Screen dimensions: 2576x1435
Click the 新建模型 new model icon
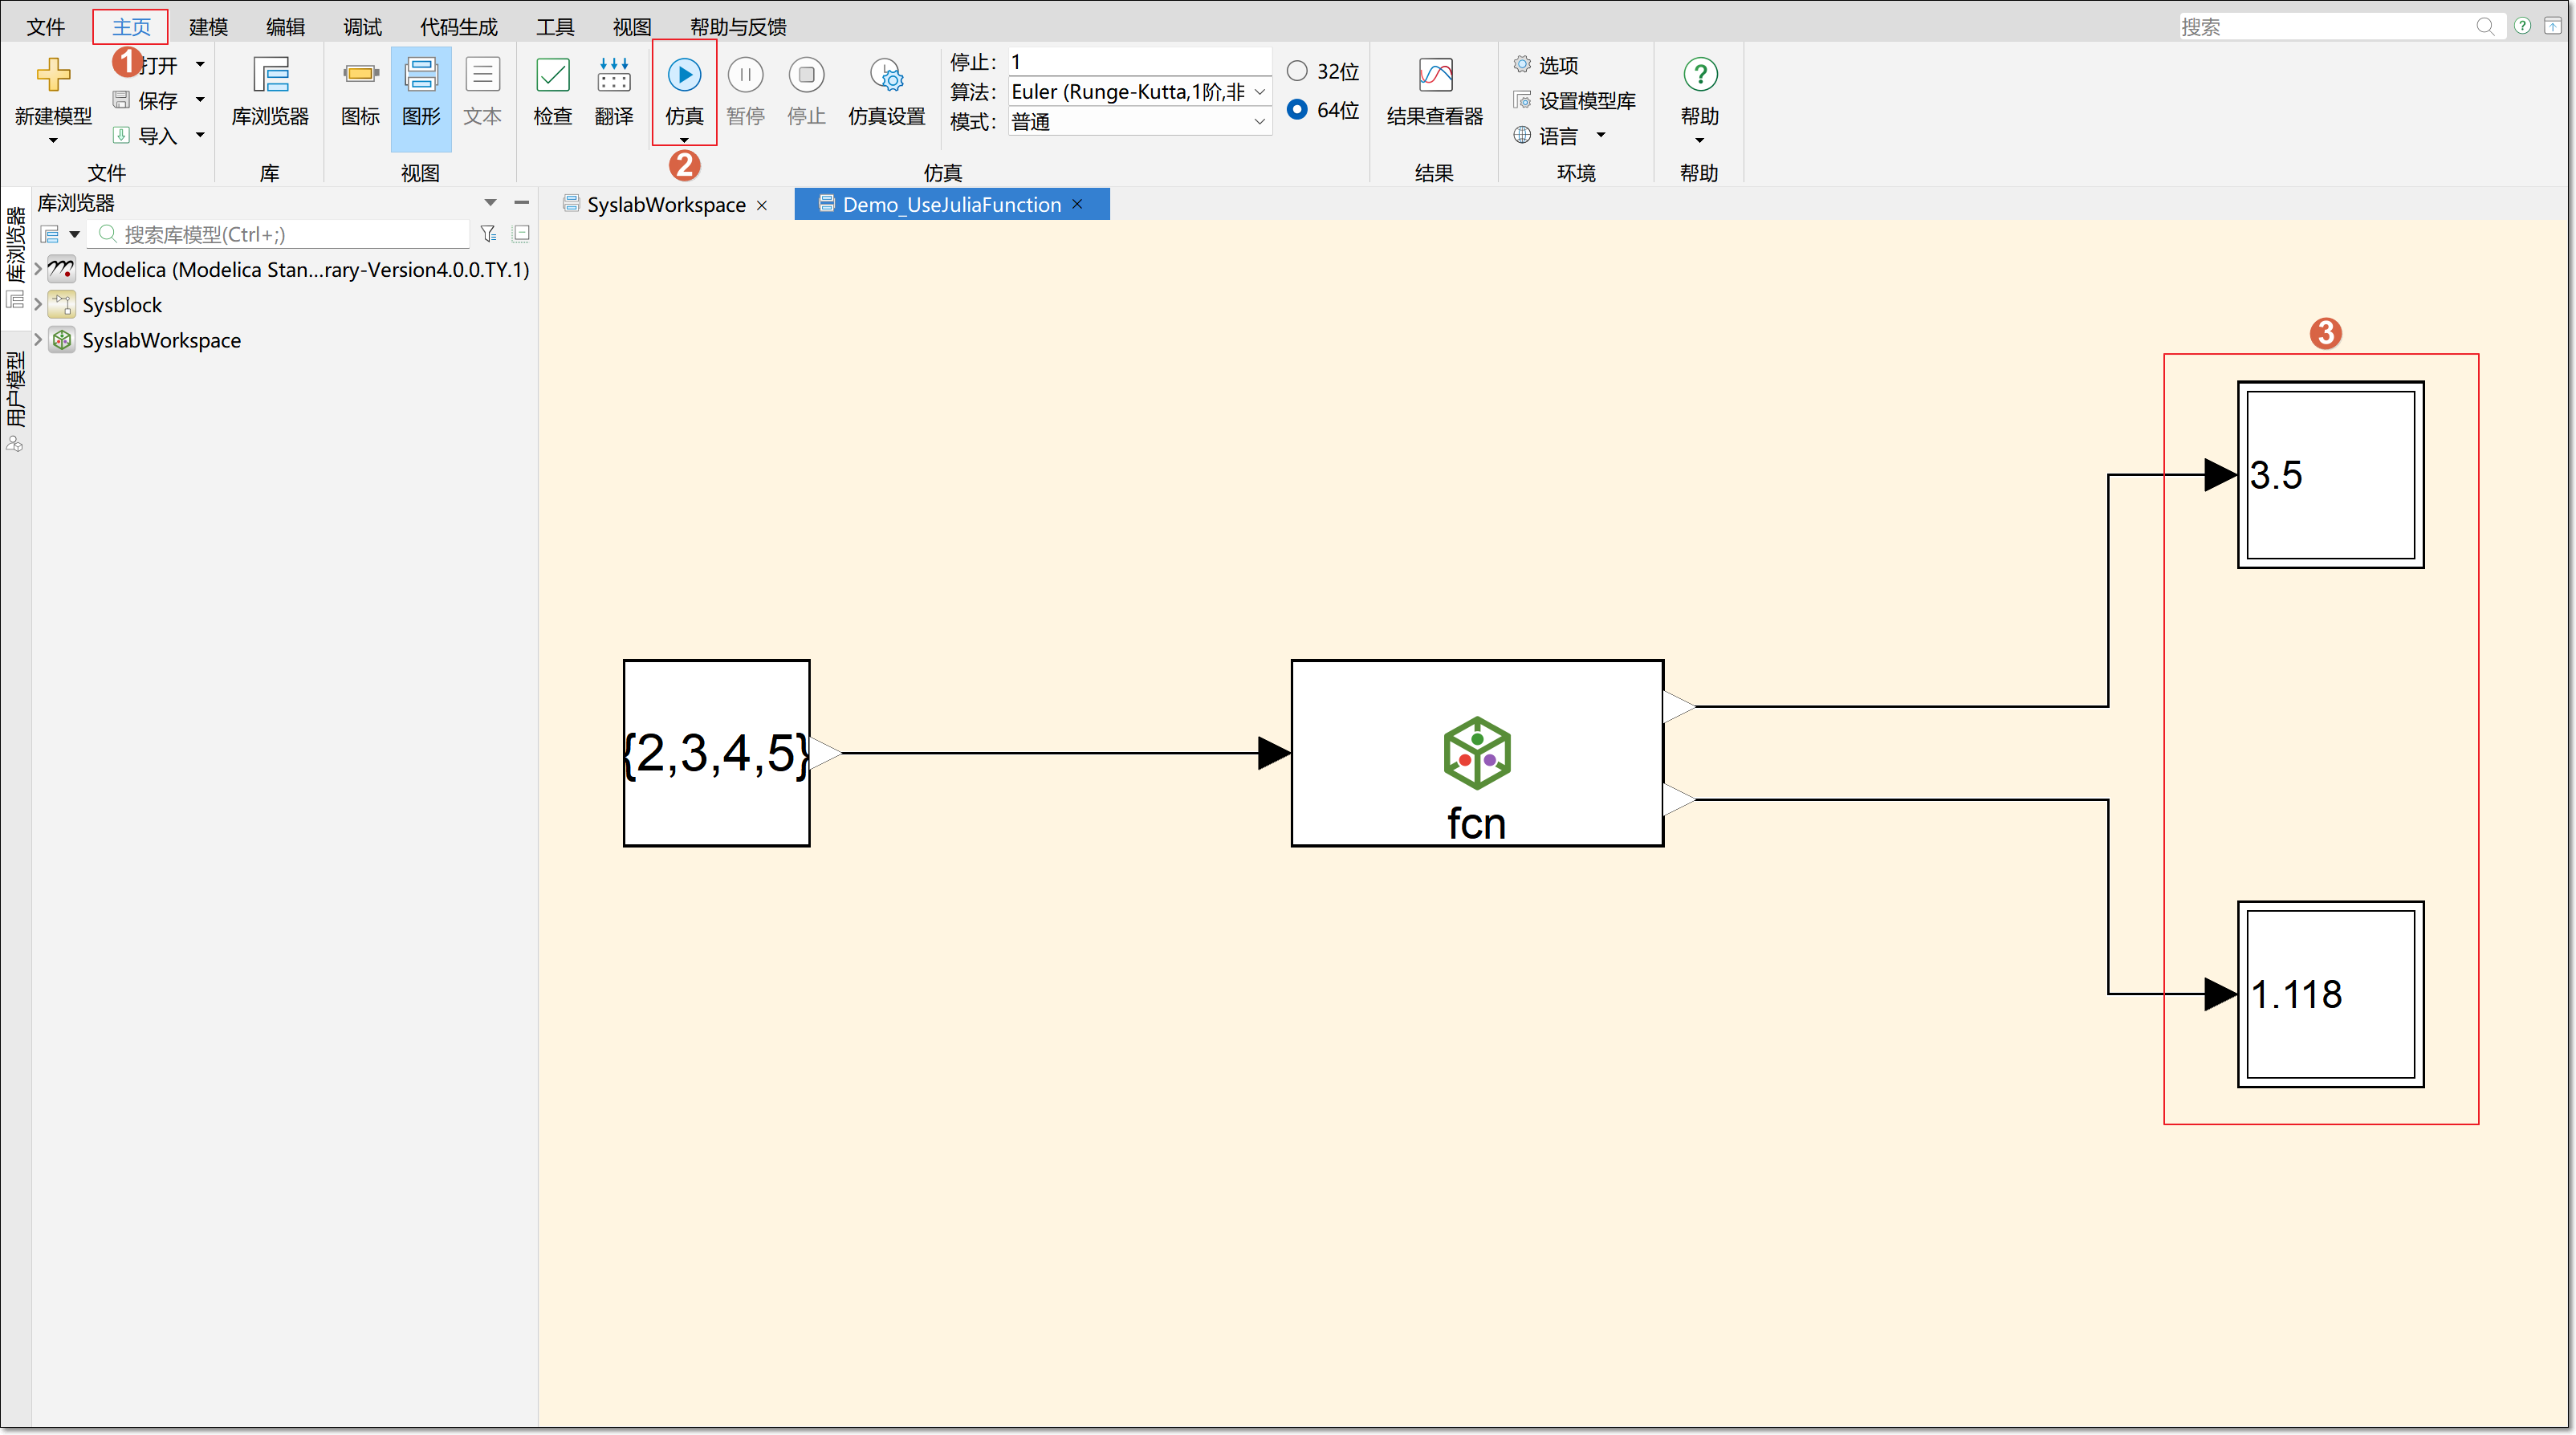[53, 76]
